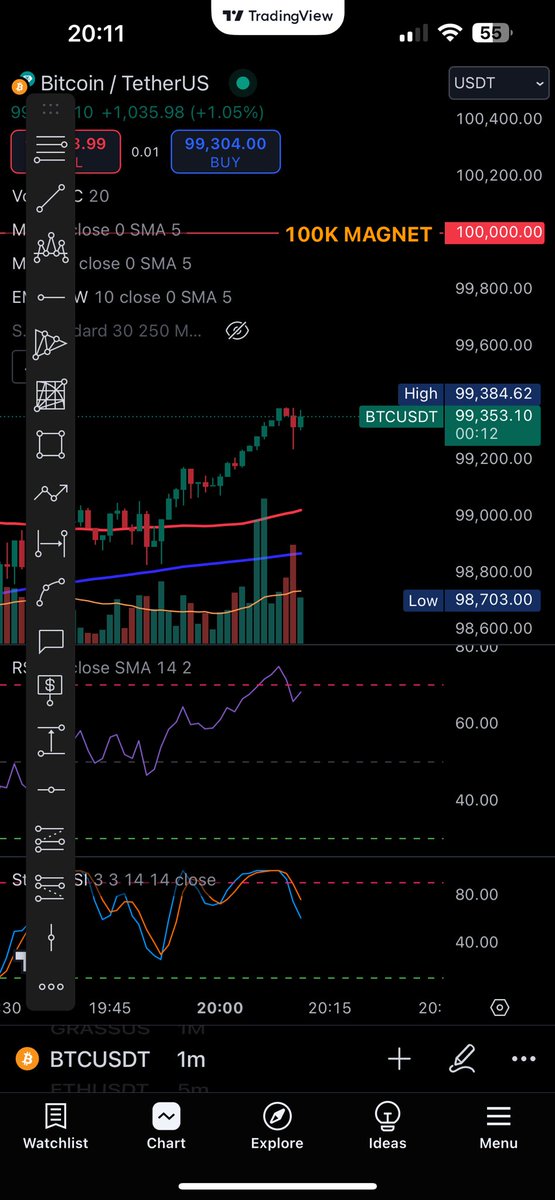This screenshot has height=1200, width=555.
Task: Tap the battery indicator in status bar
Action: point(490,33)
